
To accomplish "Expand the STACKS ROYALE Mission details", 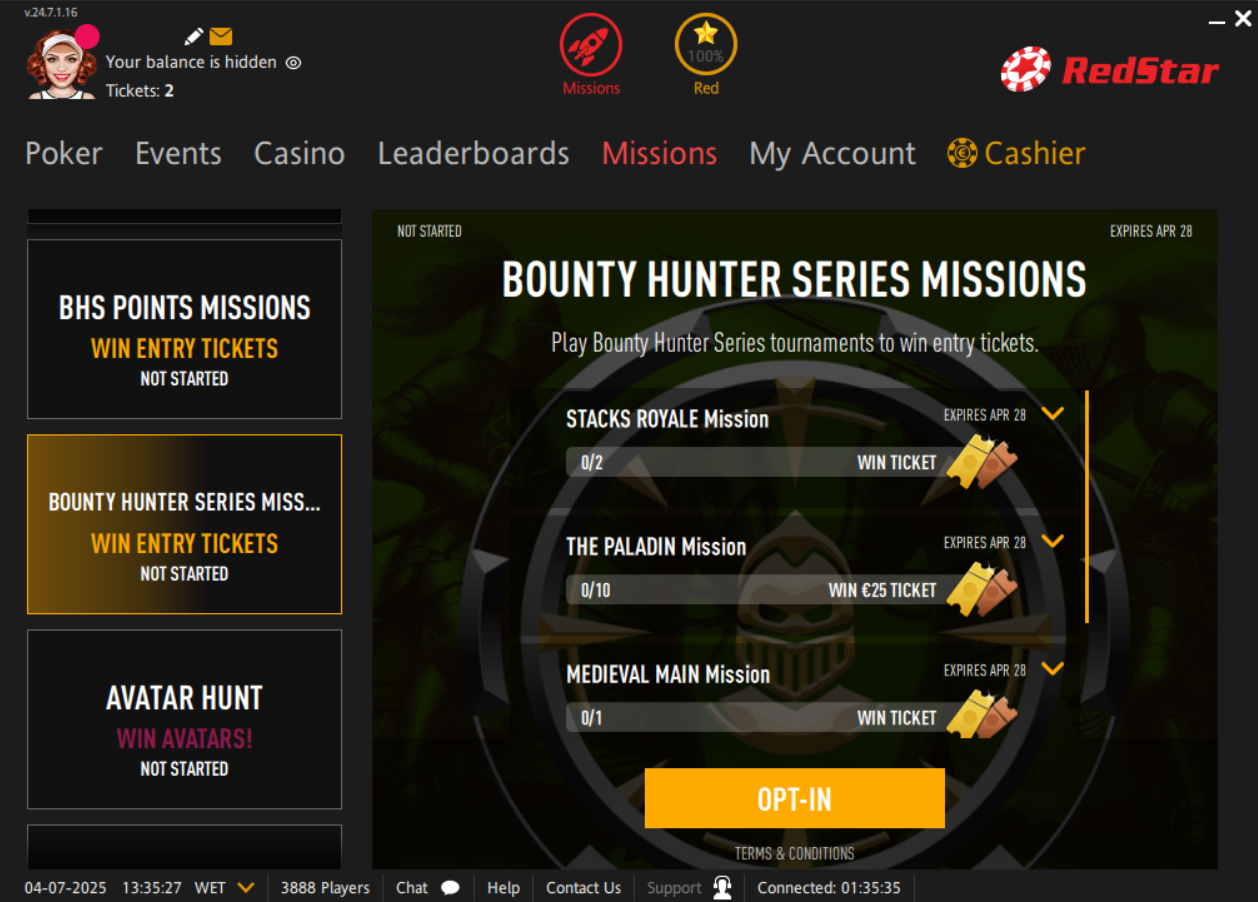I will click(1052, 413).
